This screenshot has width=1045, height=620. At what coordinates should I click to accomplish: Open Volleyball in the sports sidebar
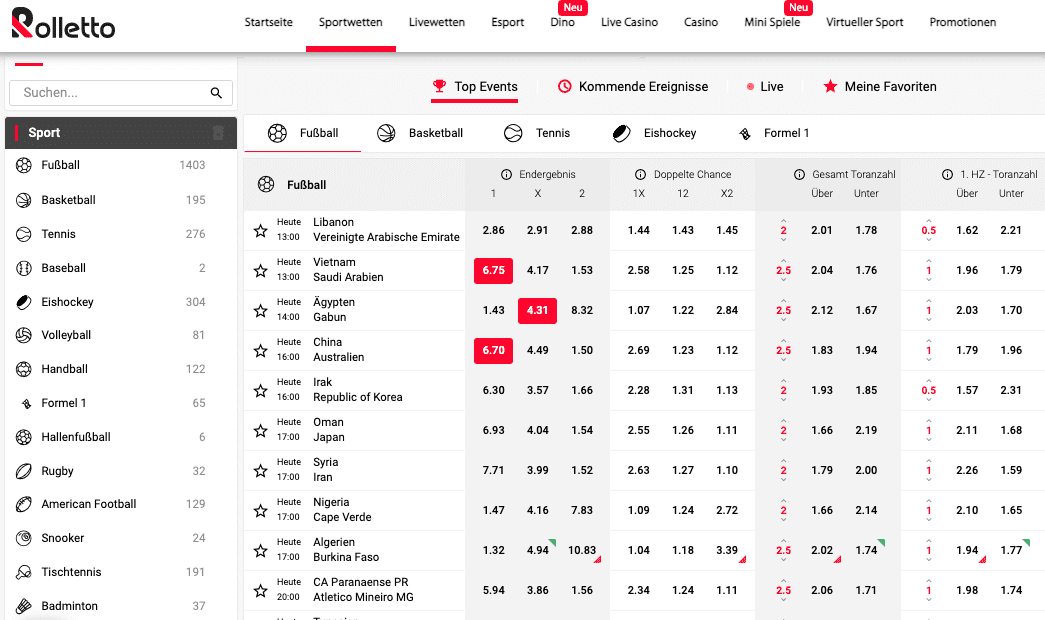[66, 335]
